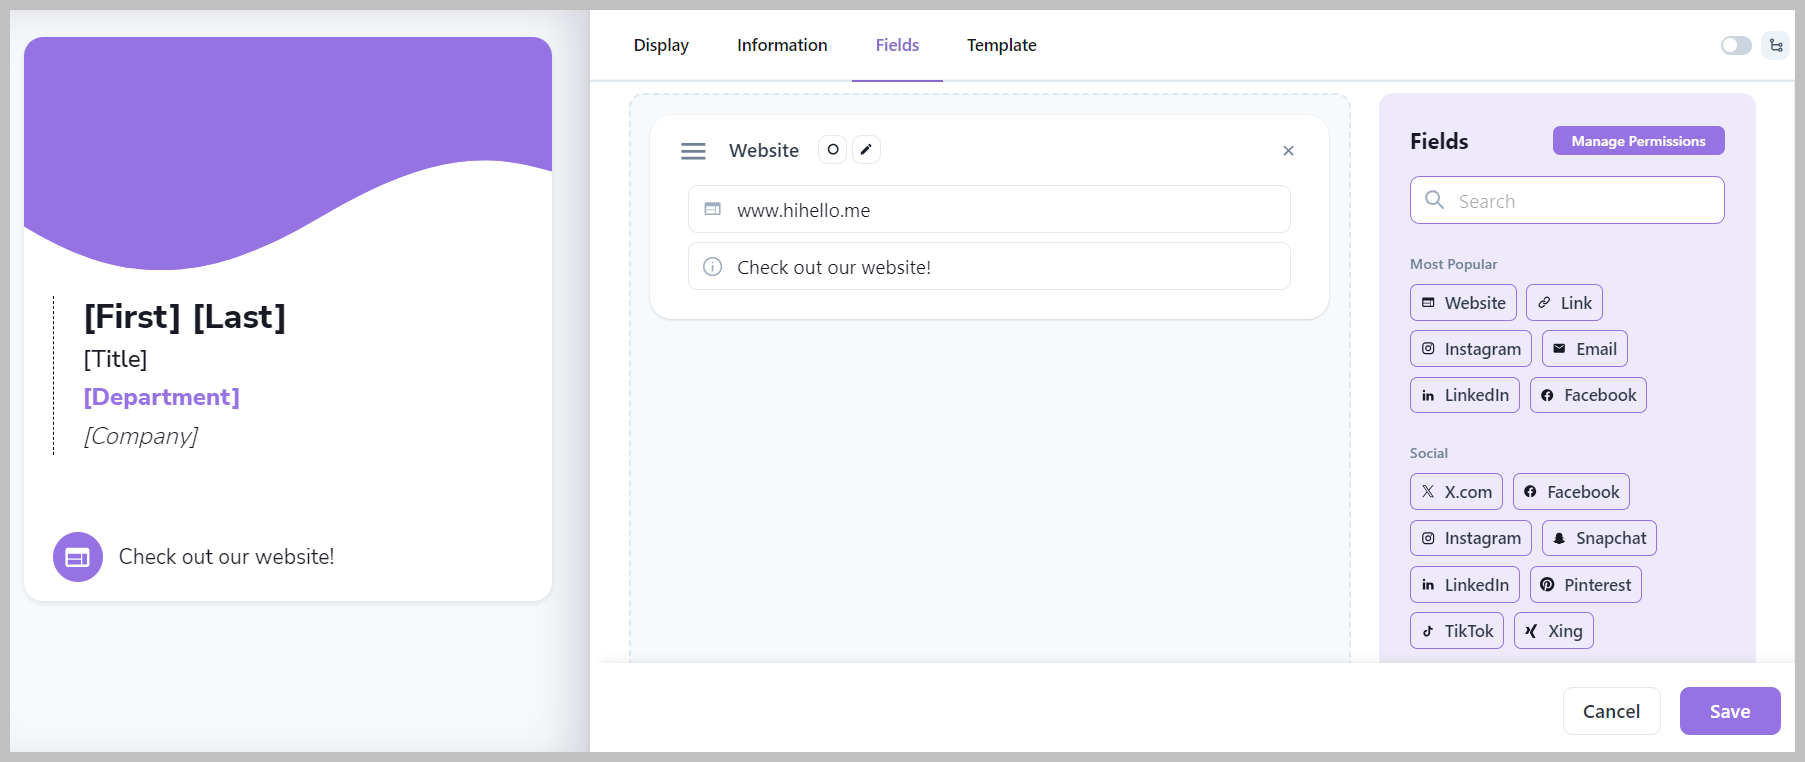This screenshot has width=1805, height=762.
Task: Add Facebook from the Social section
Action: [x=1571, y=492]
